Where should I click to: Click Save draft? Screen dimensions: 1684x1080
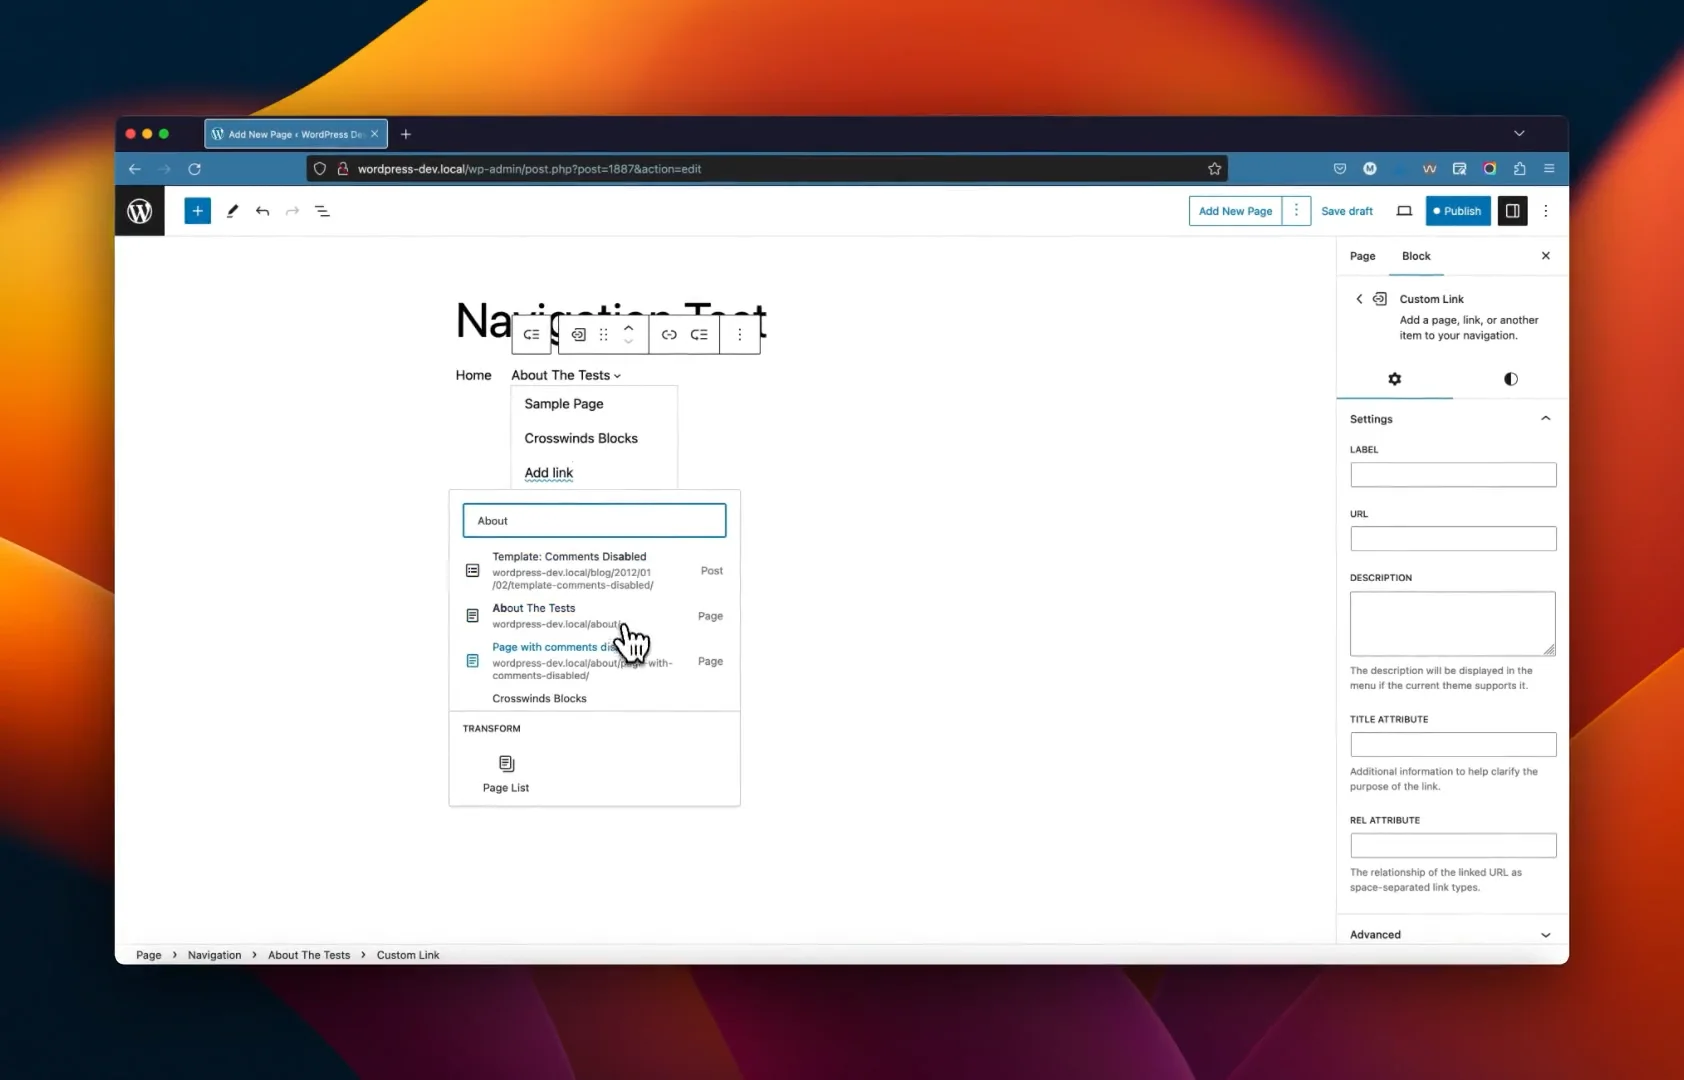coord(1346,211)
